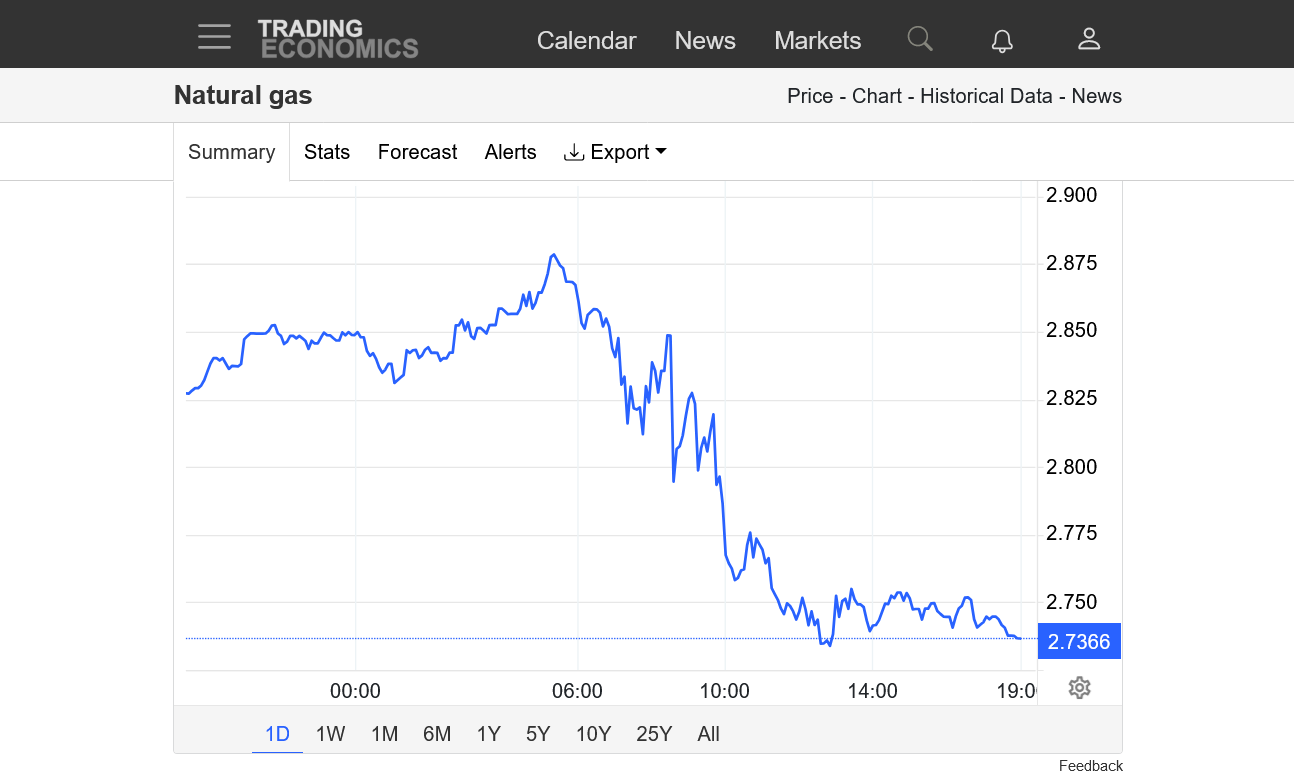Open the user account icon
This screenshot has height=777, width=1294.
click(1089, 40)
